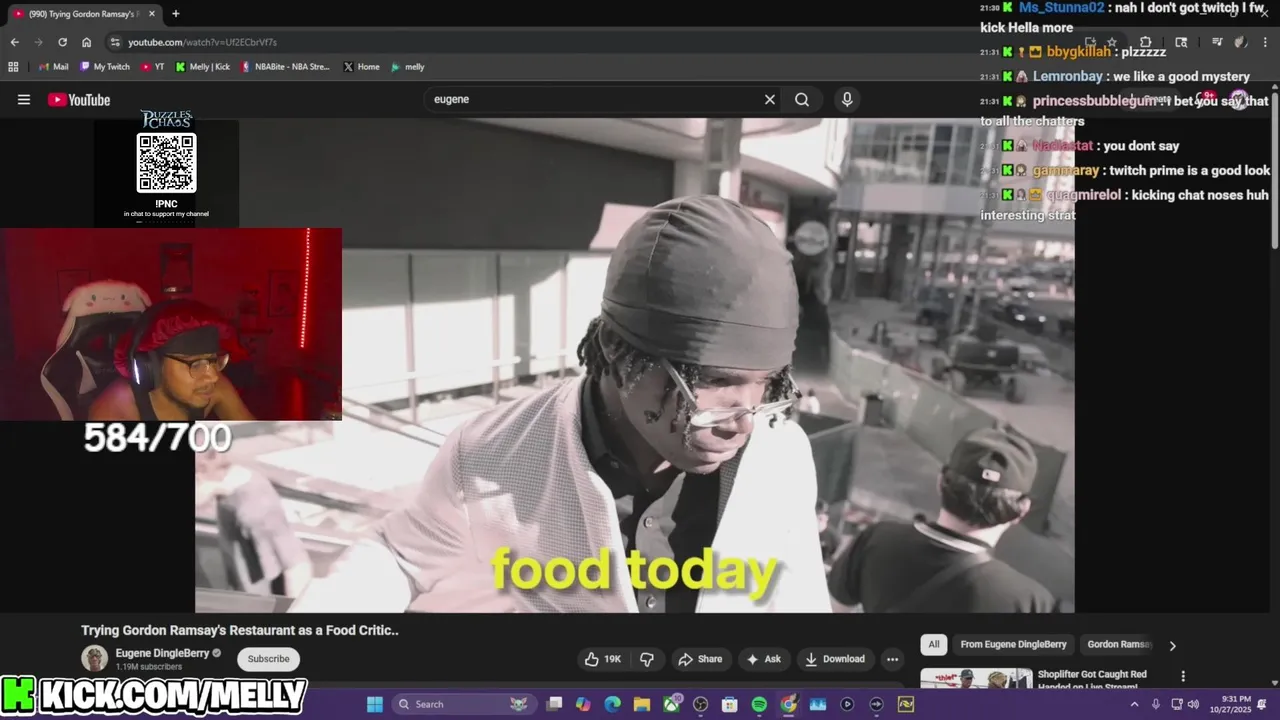Open the apps grid on bookmarks bar
Screen dimensions: 1280x720
[x=13, y=67]
